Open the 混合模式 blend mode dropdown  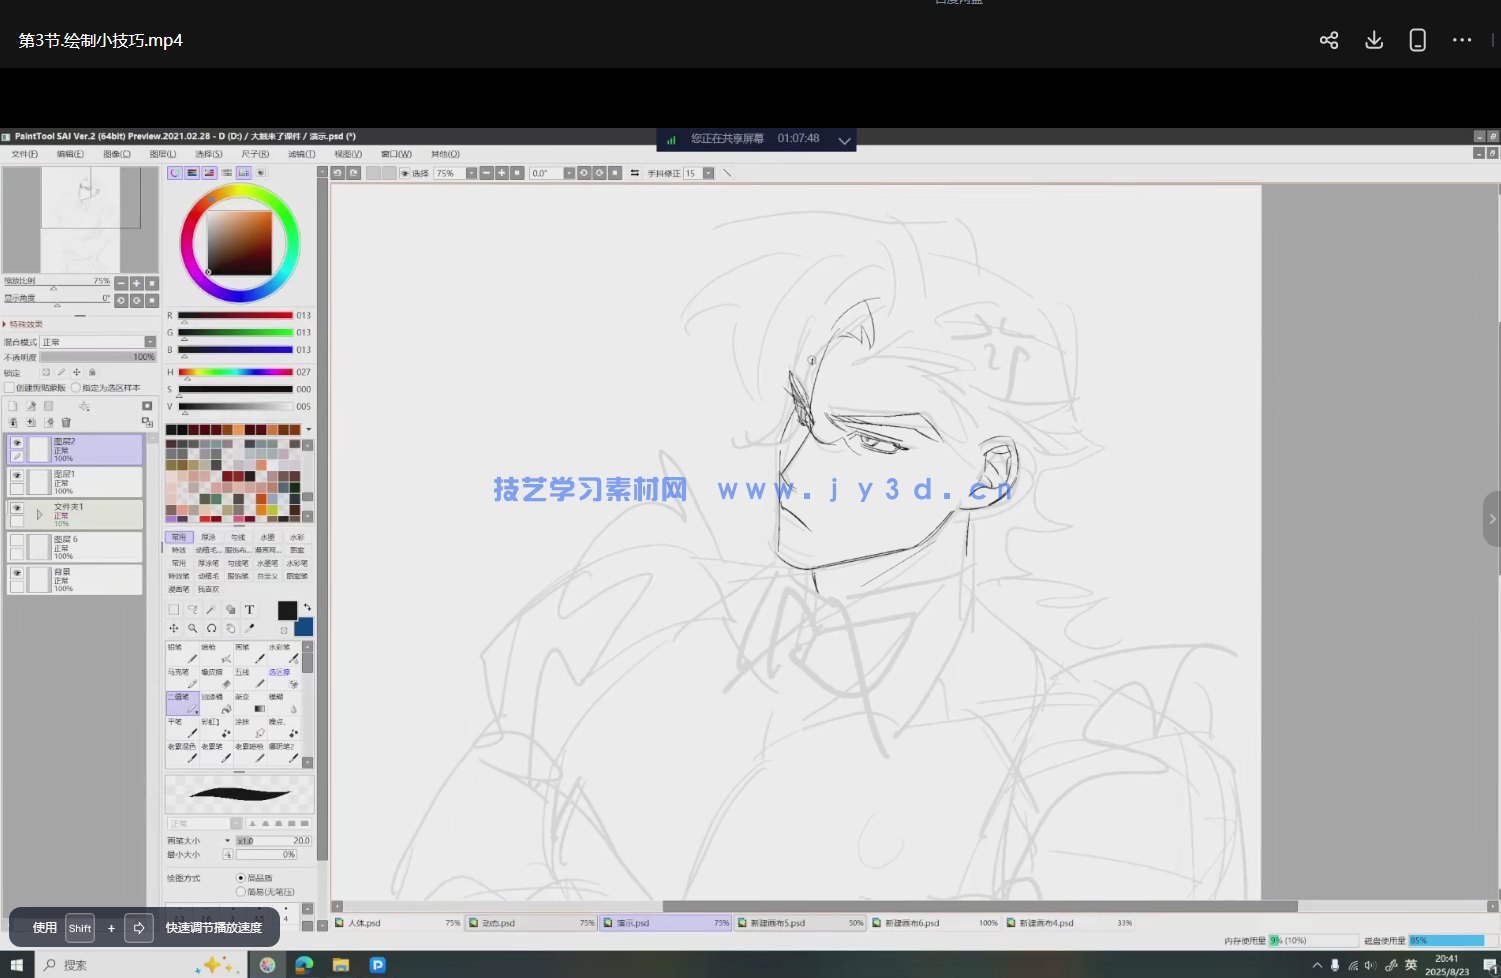(98, 342)
